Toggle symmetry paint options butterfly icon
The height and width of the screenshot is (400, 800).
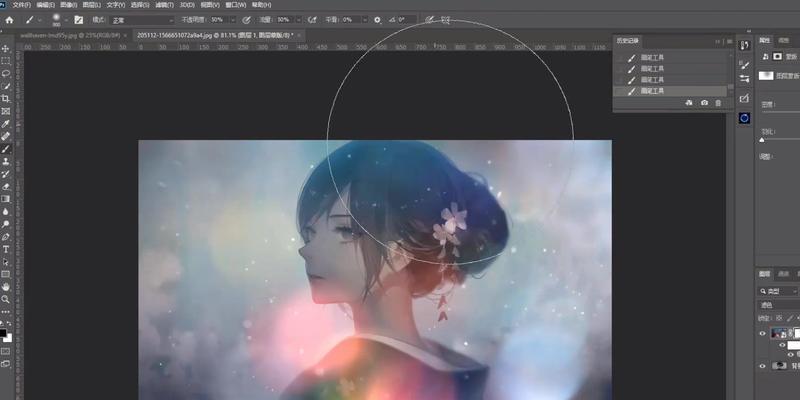(445, 20)
